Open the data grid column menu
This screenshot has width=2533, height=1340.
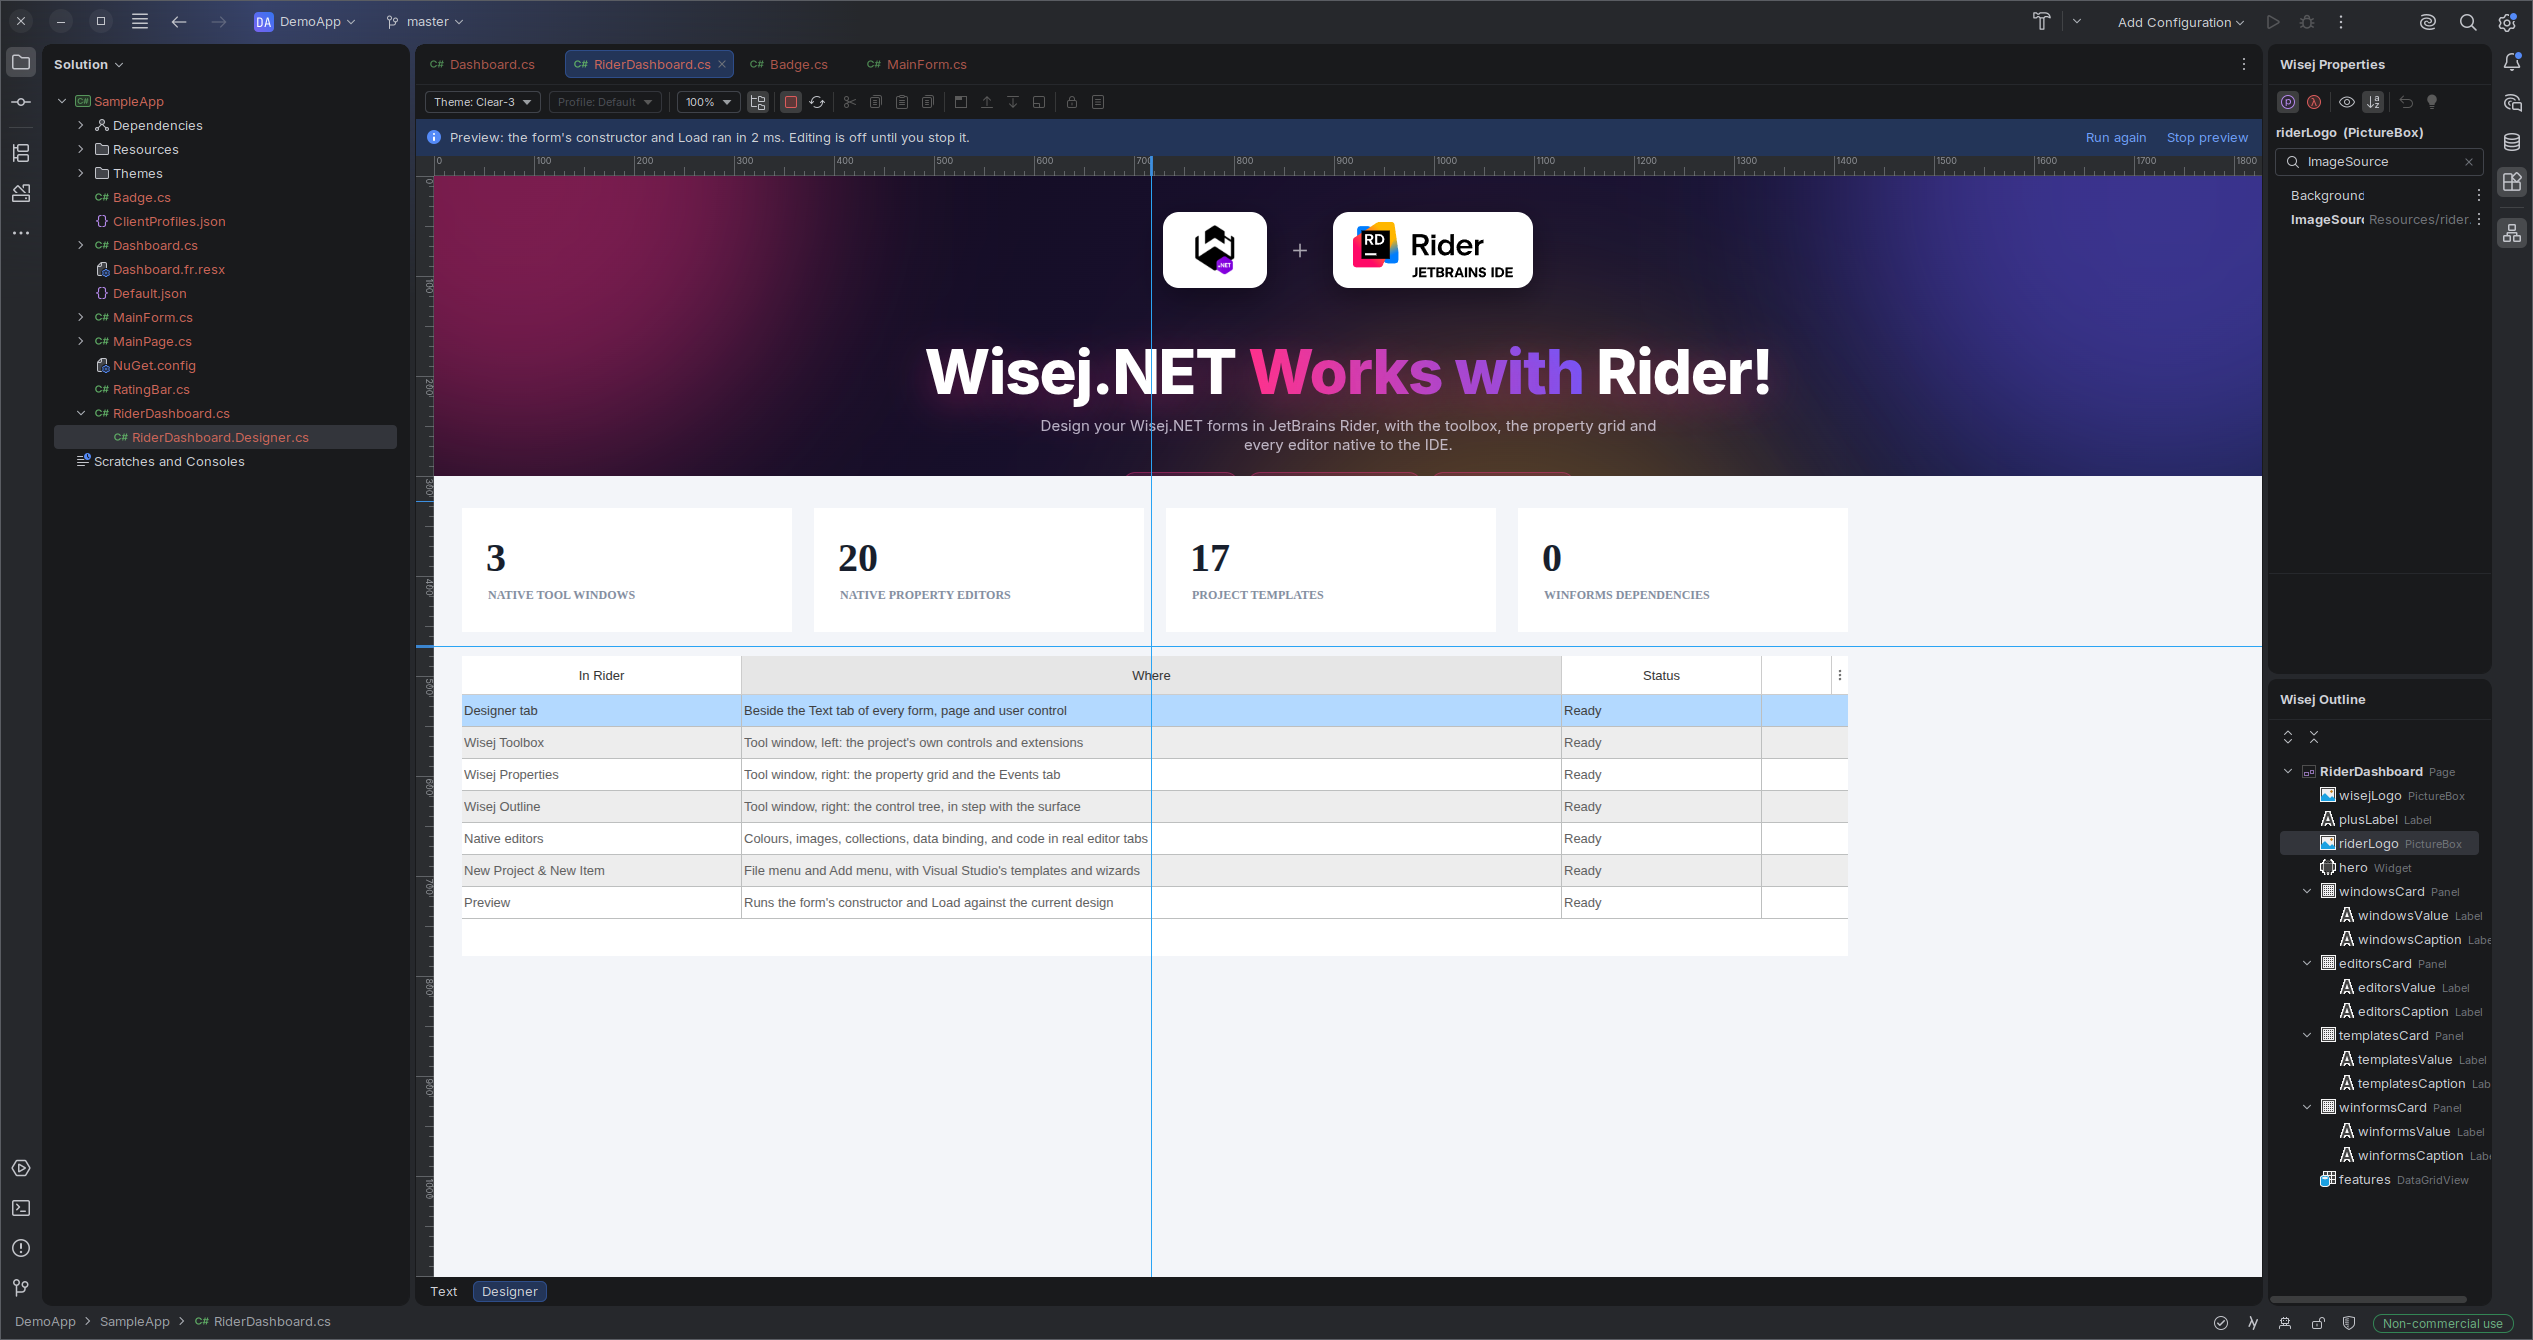tap(1840, 675)
